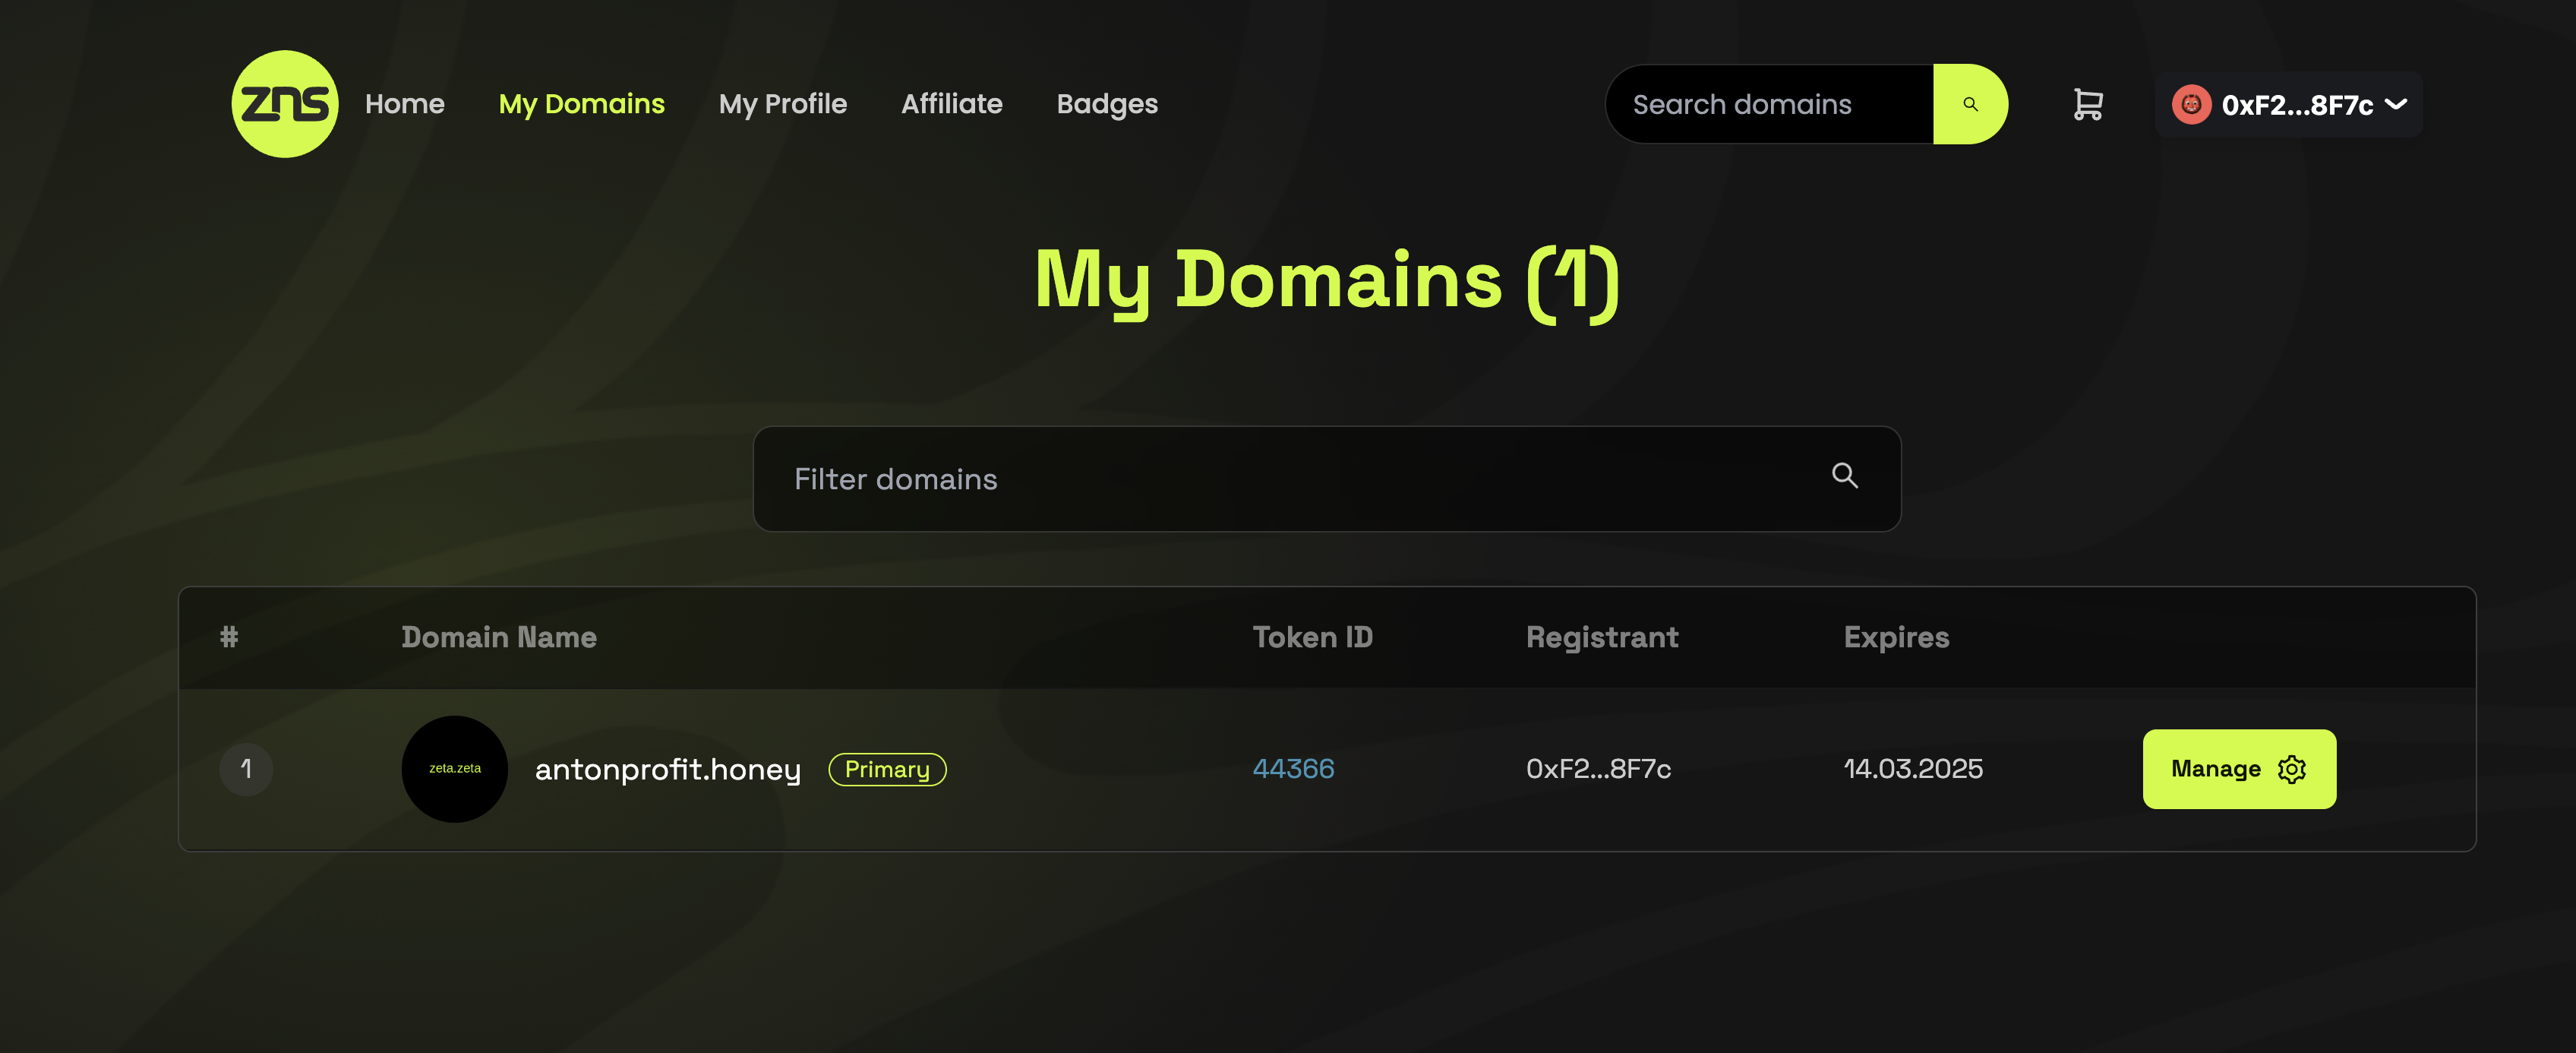Click the Primary badge label

click(887, 769)
